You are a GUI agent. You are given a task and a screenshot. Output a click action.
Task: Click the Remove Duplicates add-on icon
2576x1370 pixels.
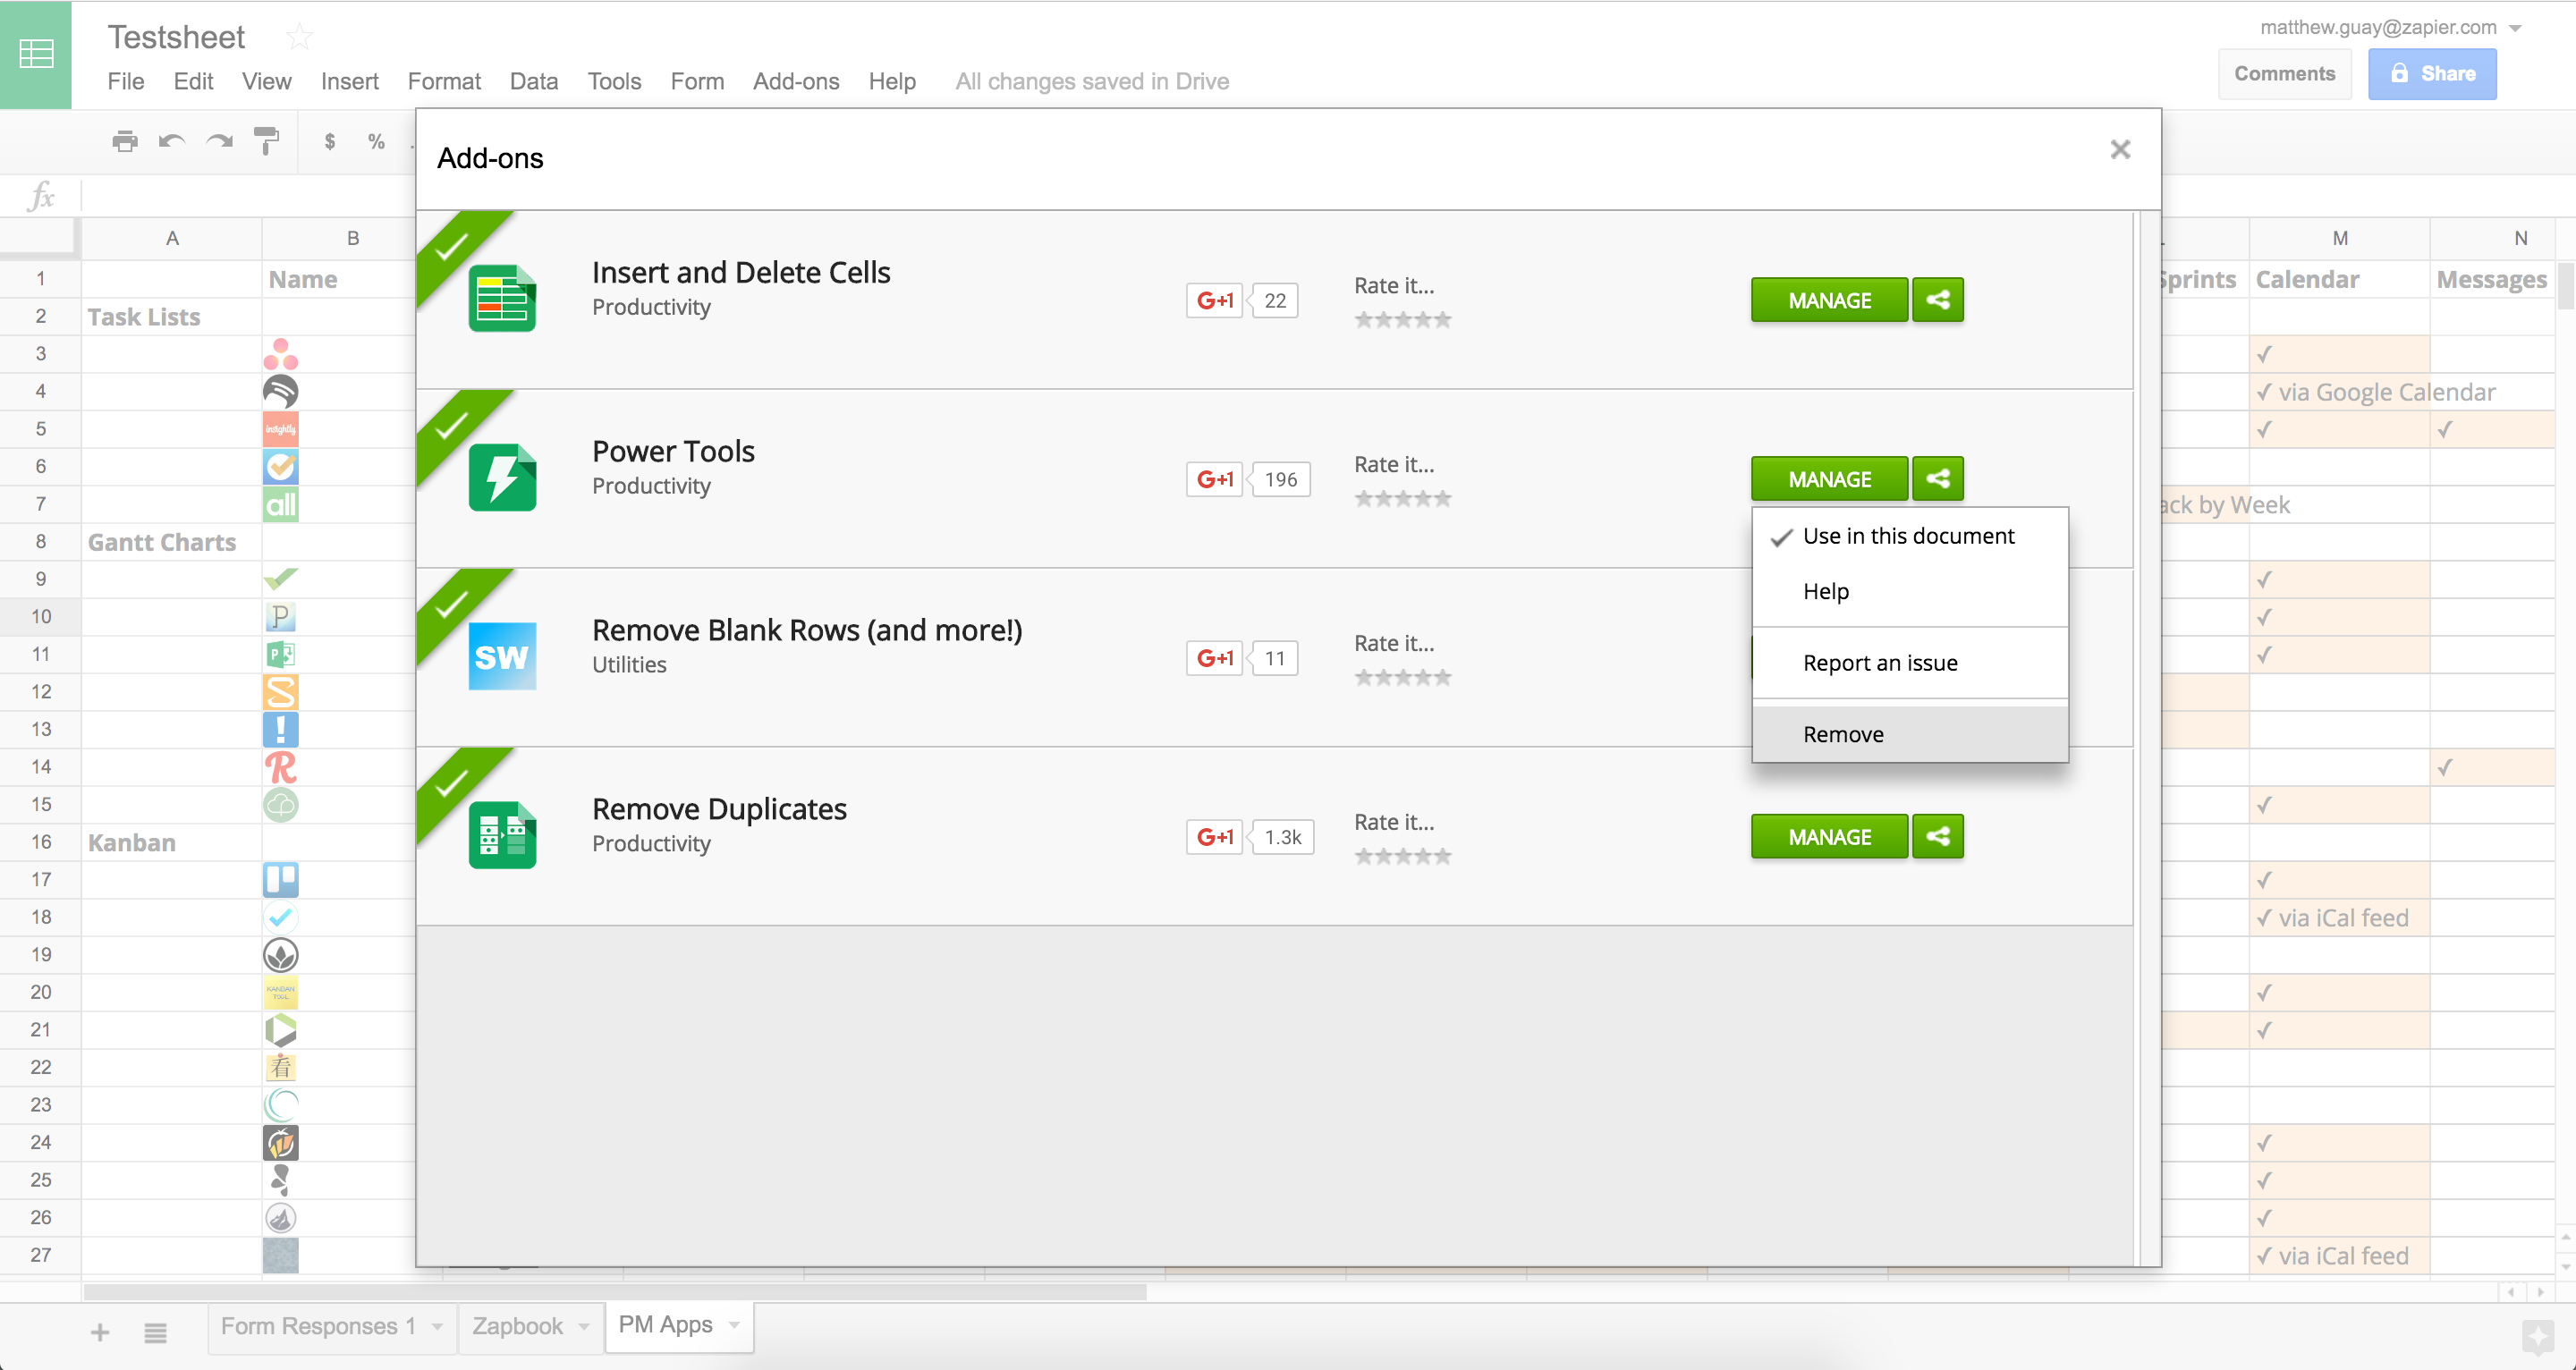(504, 837)
